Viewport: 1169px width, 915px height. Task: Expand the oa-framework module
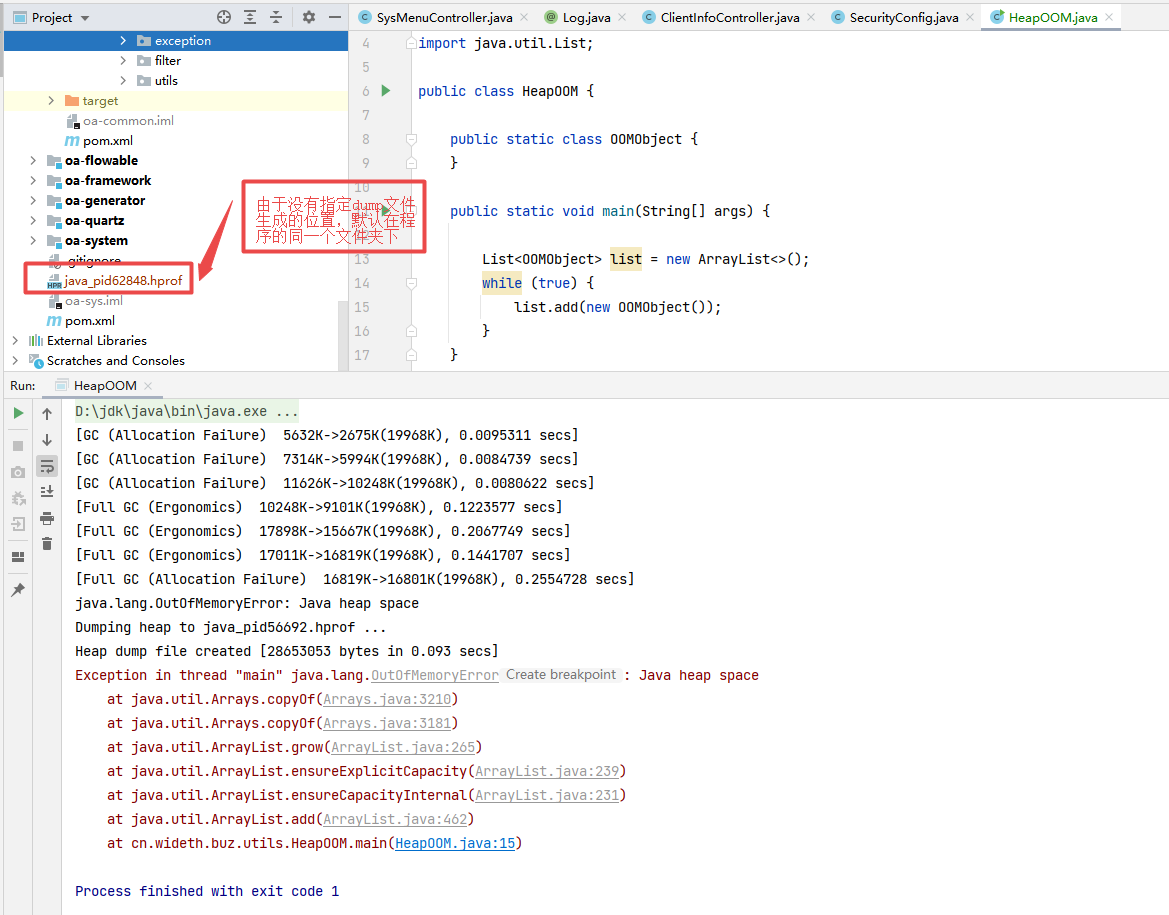pos(33,180)
